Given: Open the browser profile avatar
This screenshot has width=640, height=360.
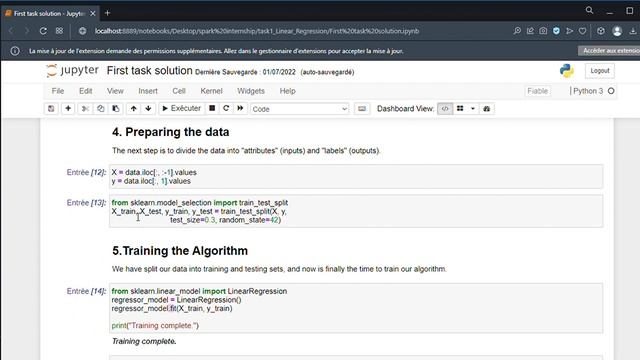Looking at the screenshot, I should point(617,31).
